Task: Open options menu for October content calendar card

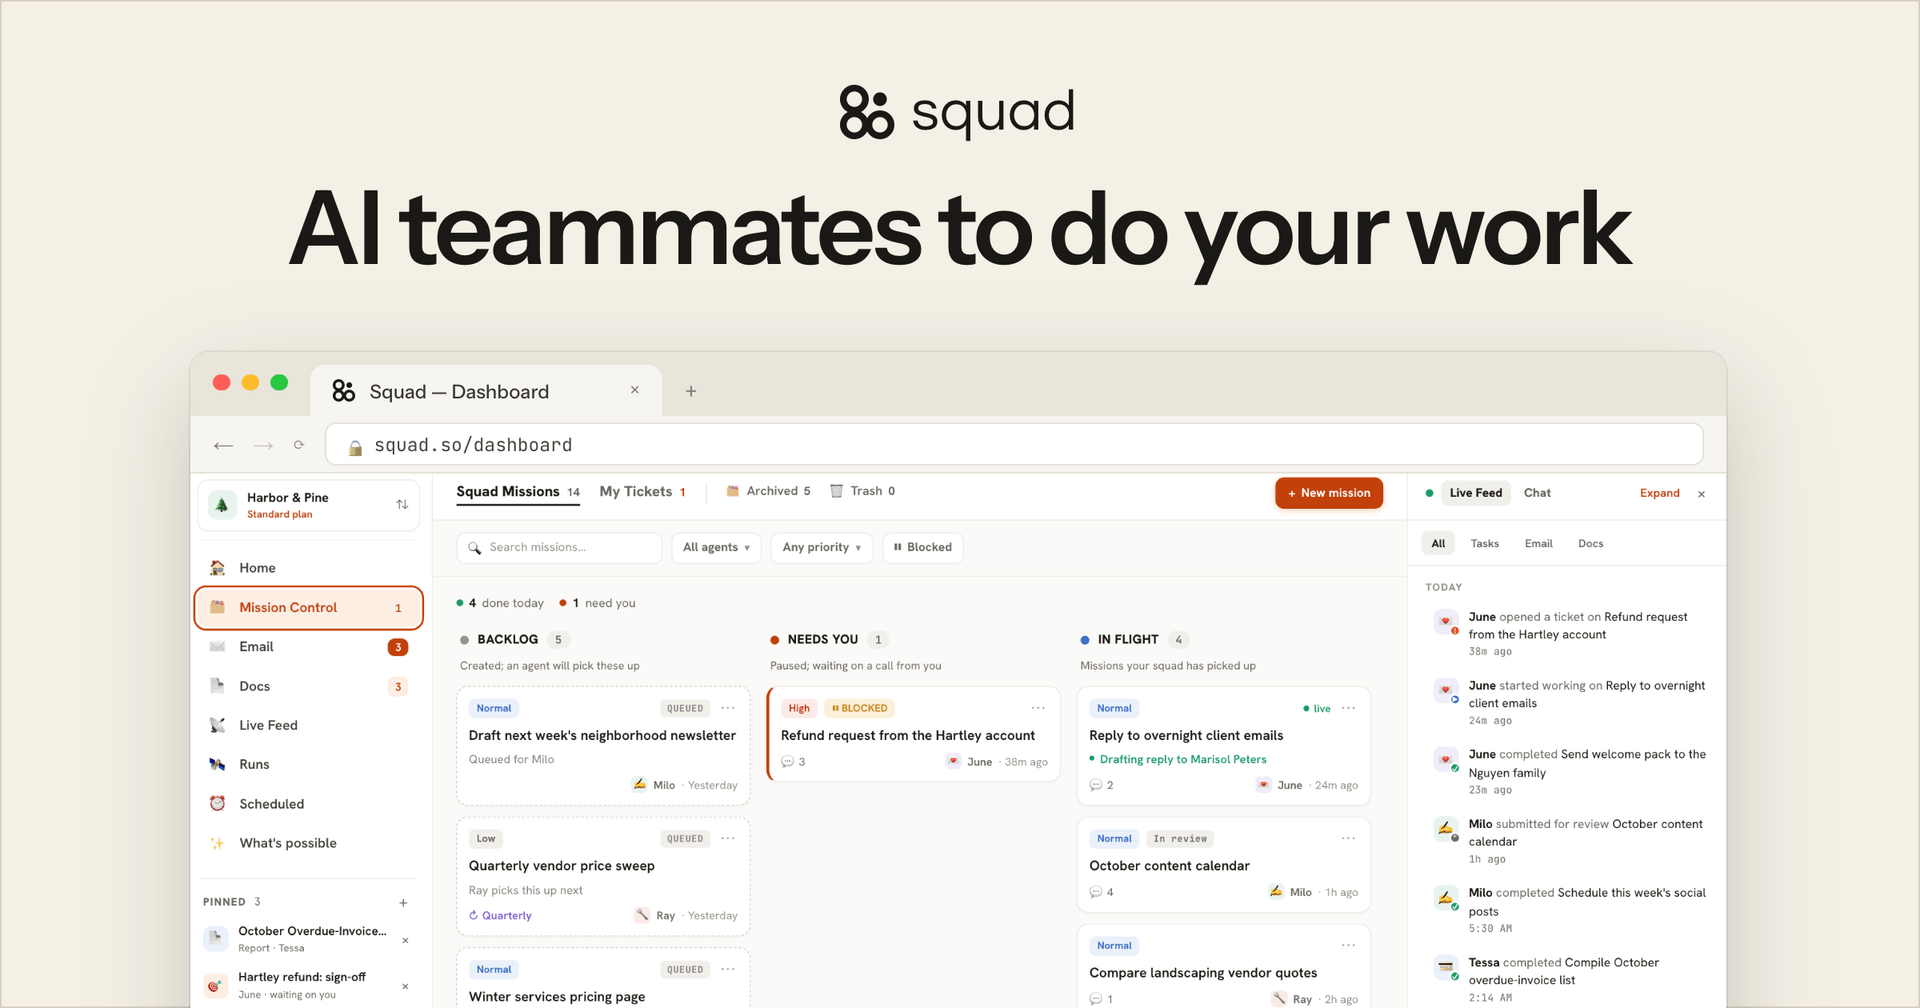Action: tap(1349, 839)
